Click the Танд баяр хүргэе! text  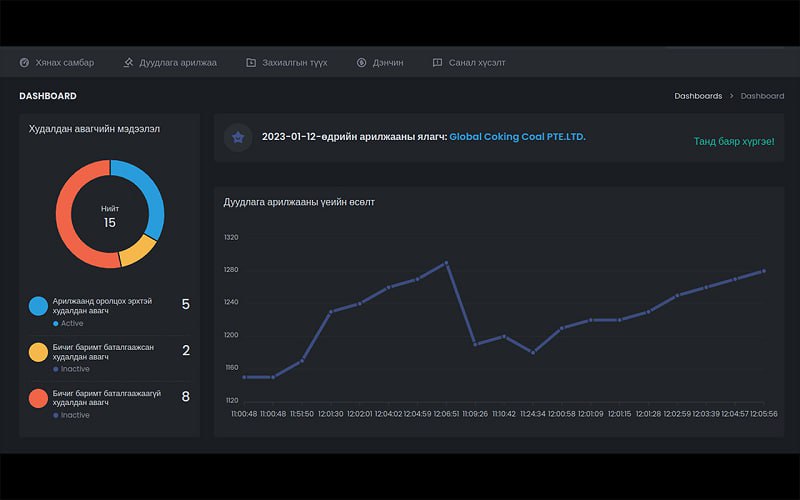(x=734, y=141)
